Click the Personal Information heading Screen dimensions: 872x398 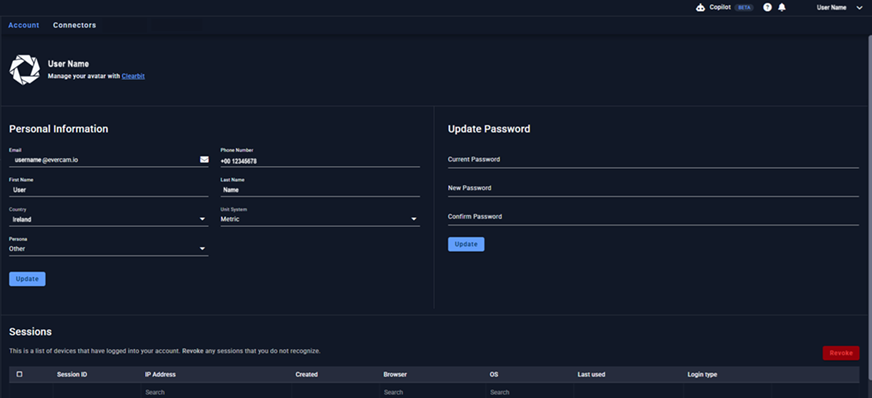58,129
